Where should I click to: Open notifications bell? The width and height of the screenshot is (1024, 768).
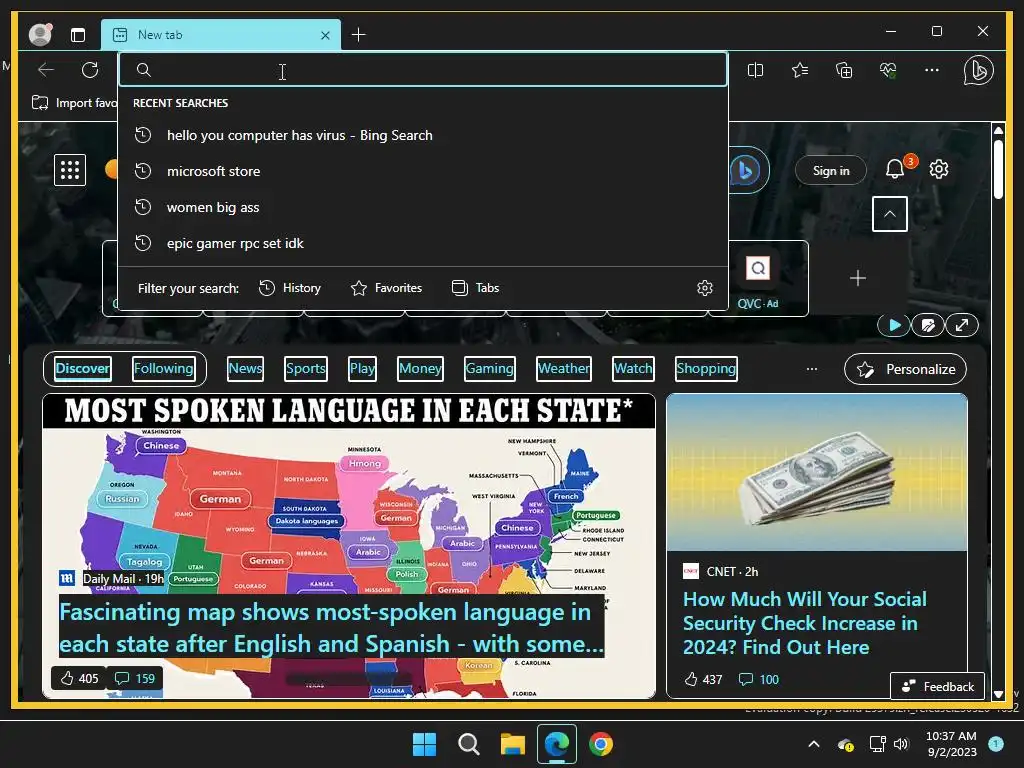895,169
